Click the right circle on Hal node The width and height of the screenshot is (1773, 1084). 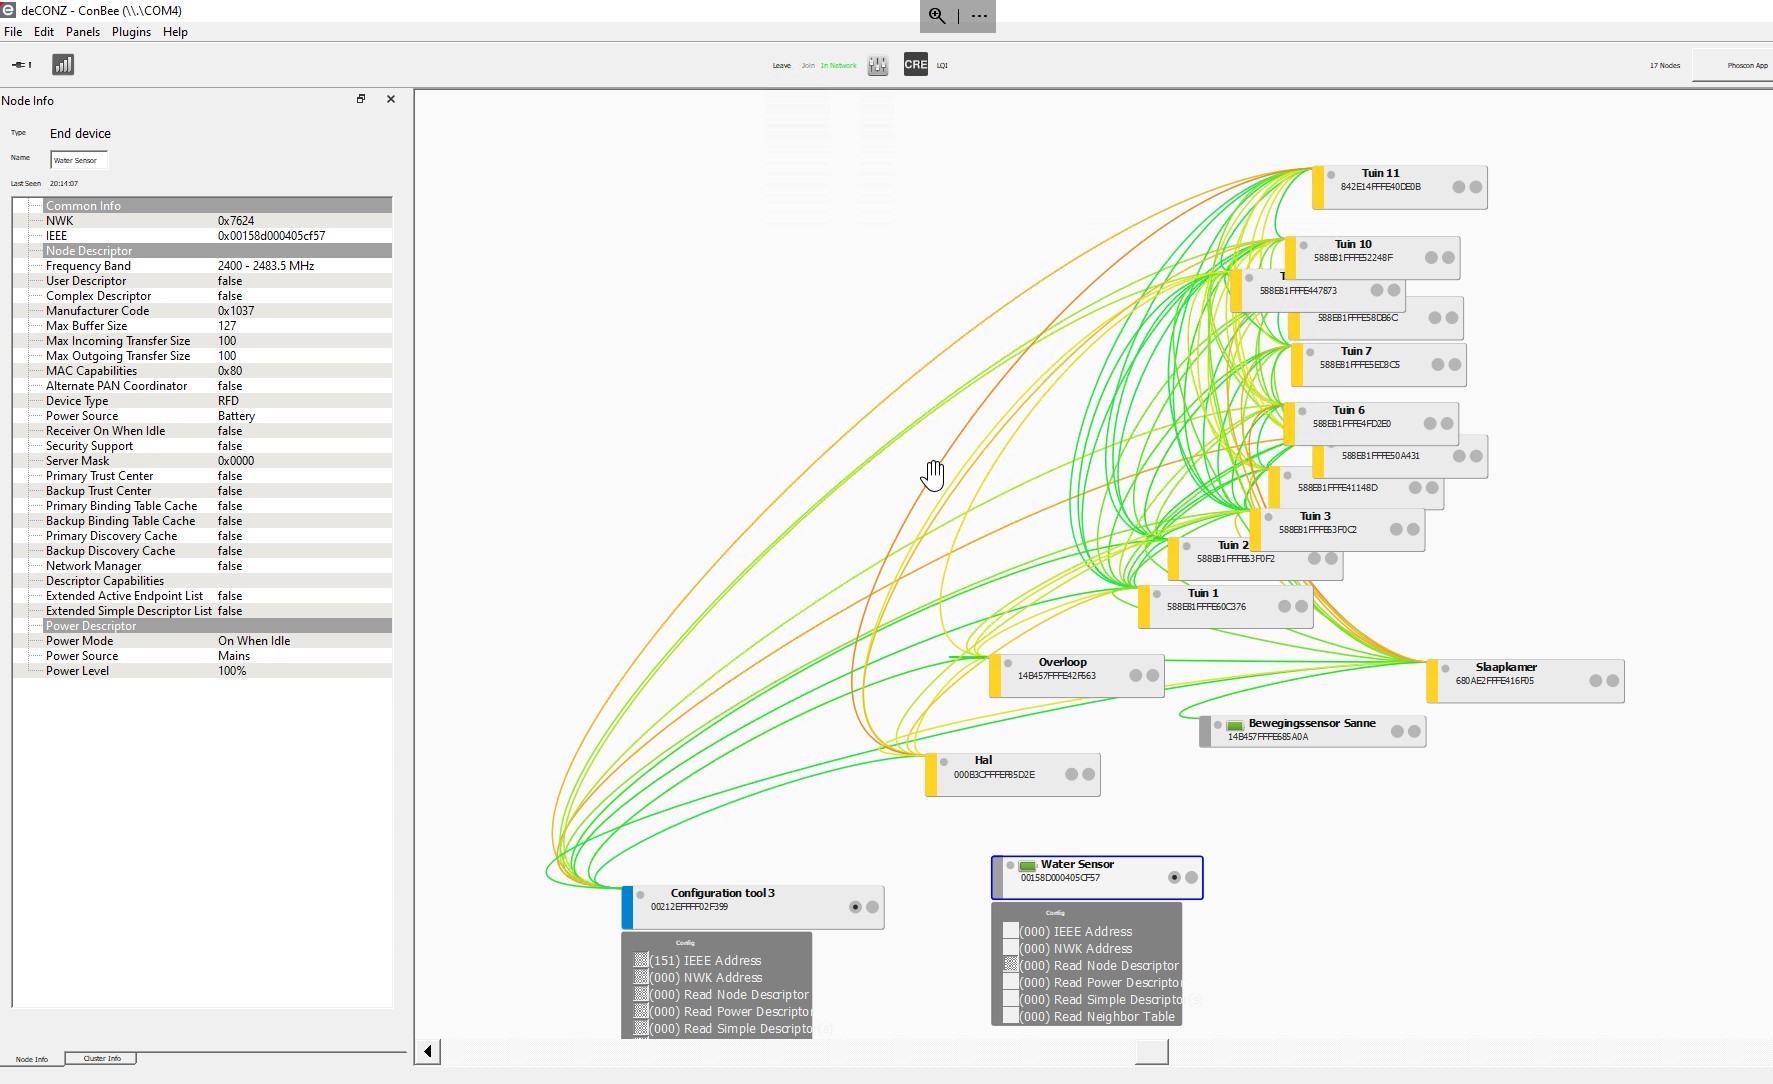tap(1089, 774)
